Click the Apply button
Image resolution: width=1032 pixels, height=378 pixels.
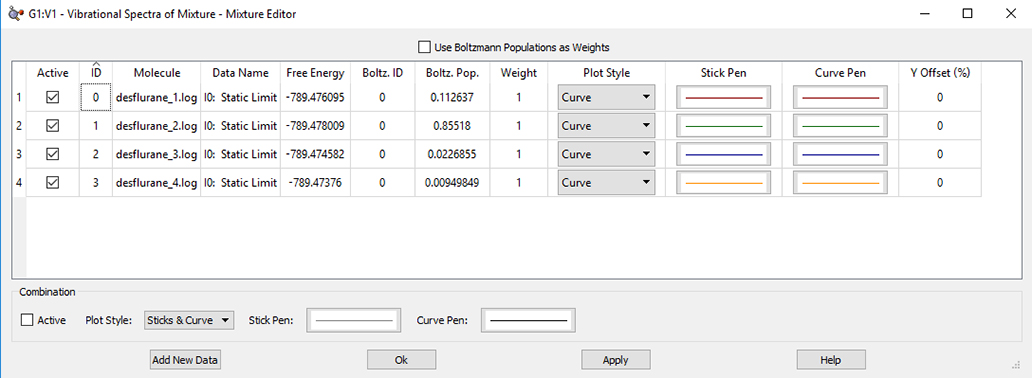615,360
